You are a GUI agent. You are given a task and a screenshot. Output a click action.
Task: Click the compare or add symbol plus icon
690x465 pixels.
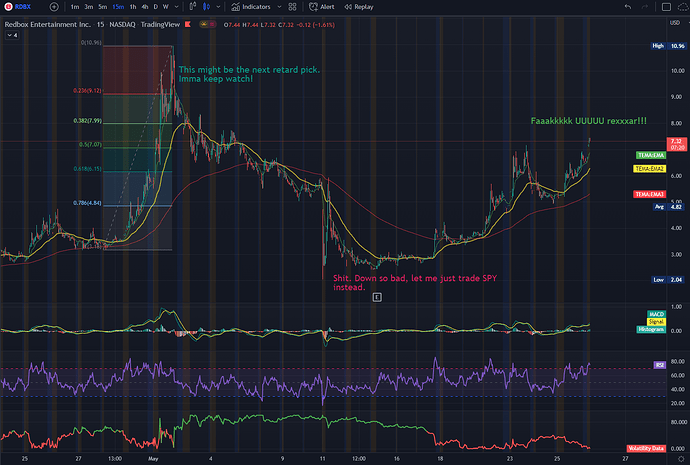click(x=54, y=7)
